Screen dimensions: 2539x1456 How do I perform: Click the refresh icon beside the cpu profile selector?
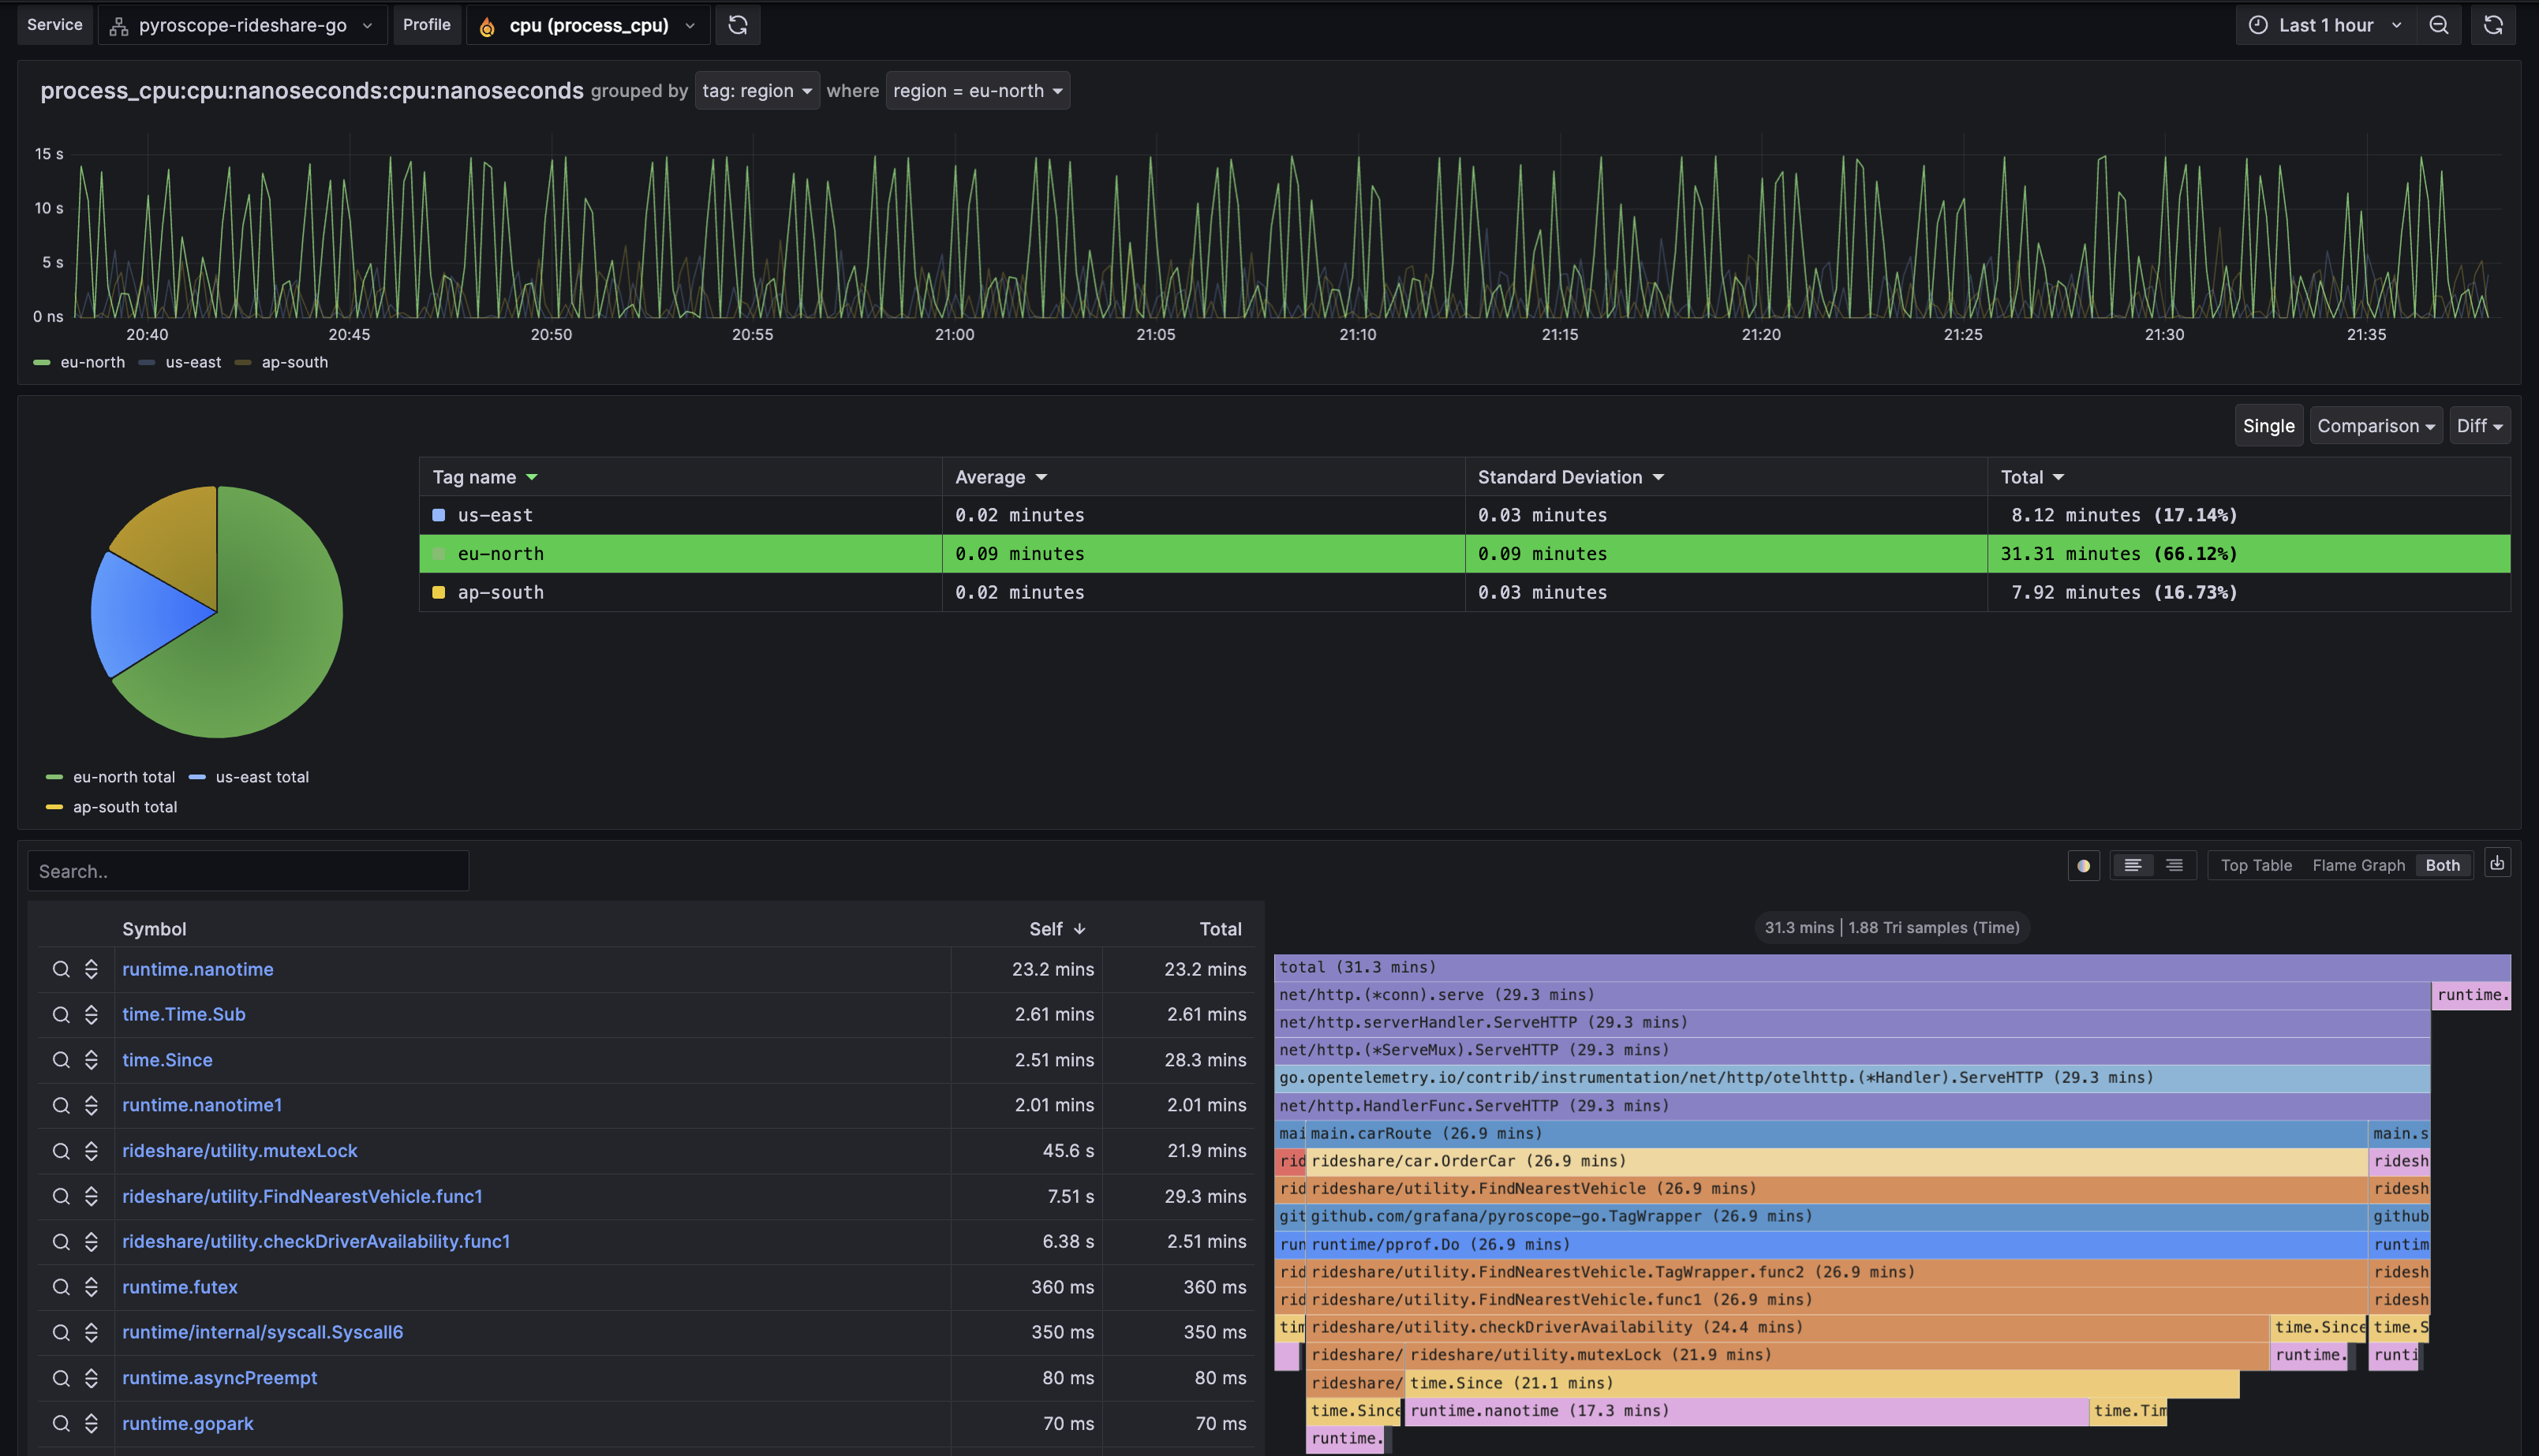point(738,25)
